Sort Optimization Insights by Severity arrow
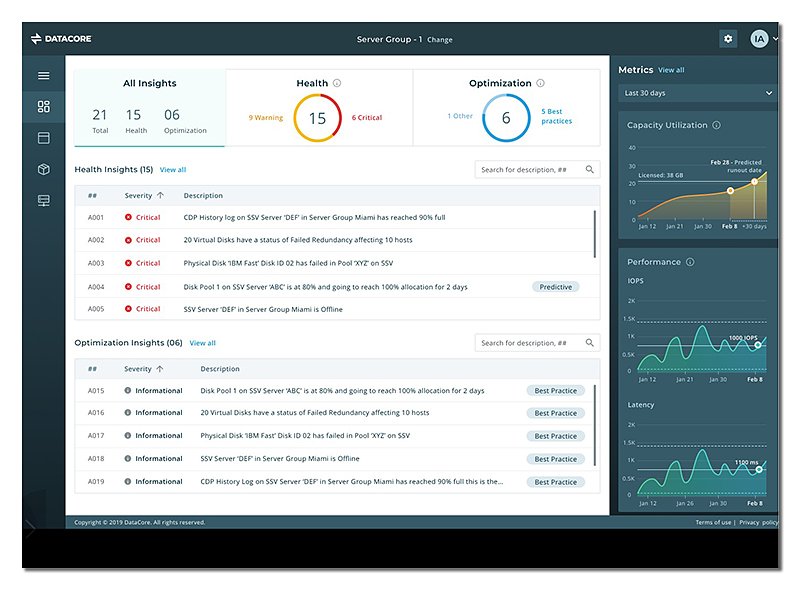 160,369
